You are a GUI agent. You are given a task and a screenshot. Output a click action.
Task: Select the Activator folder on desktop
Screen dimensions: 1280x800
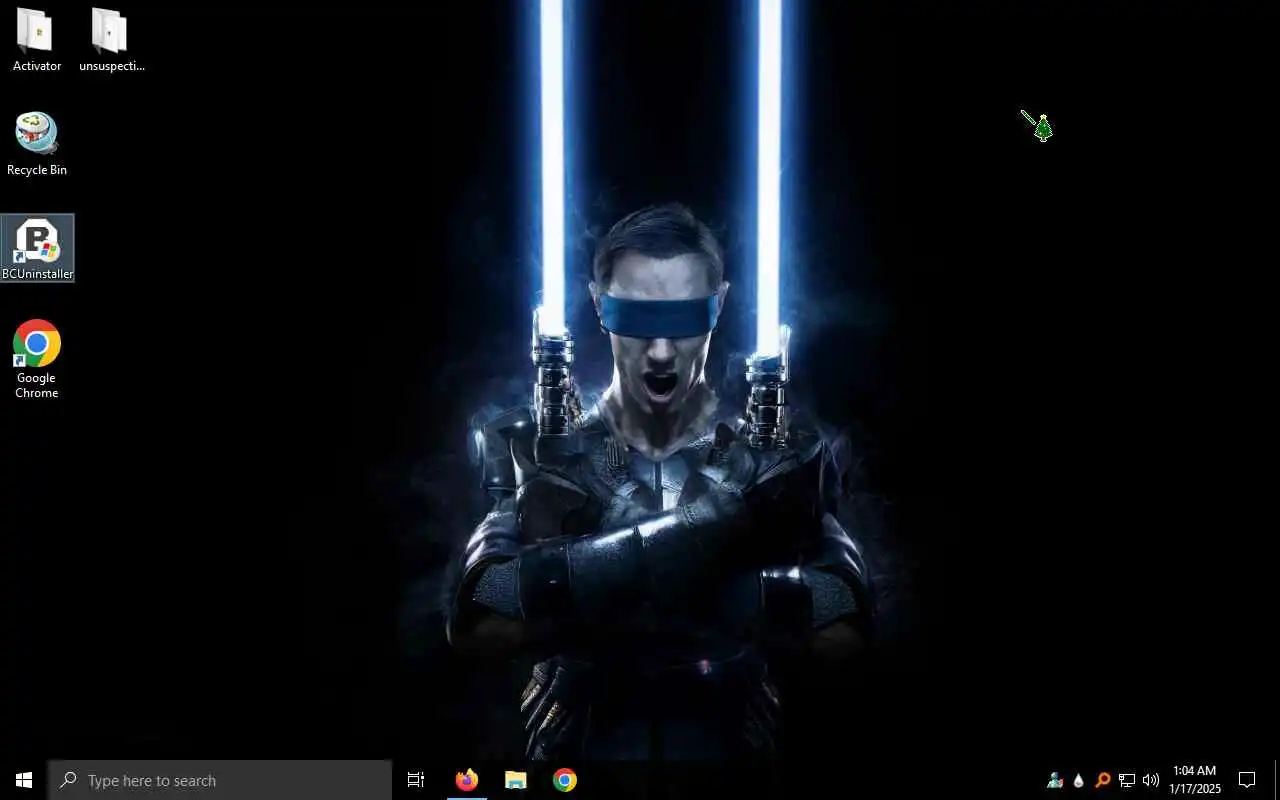pyautogui.click(x=37, y=40)
